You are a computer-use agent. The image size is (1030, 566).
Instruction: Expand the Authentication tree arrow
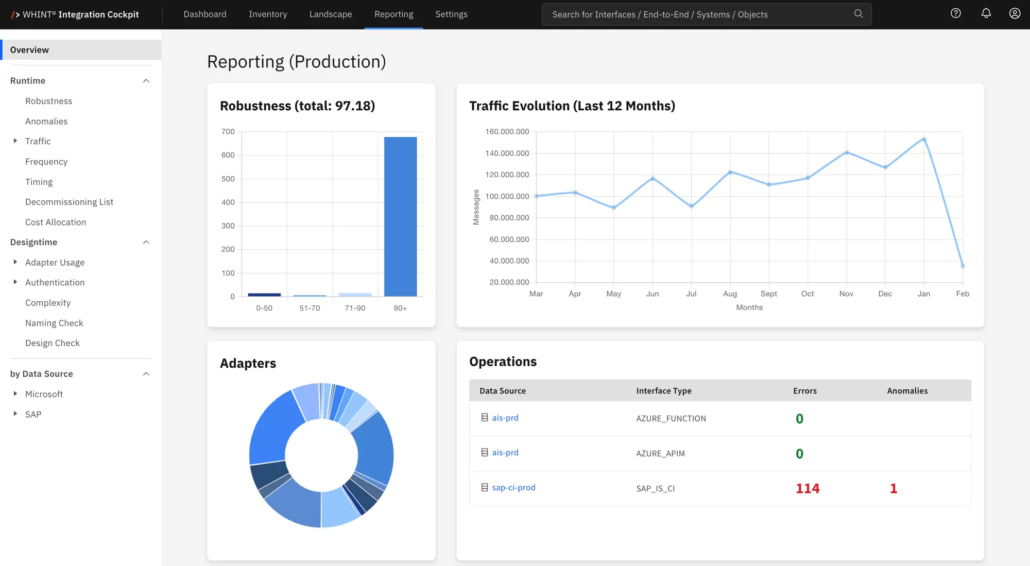[15, 282]
